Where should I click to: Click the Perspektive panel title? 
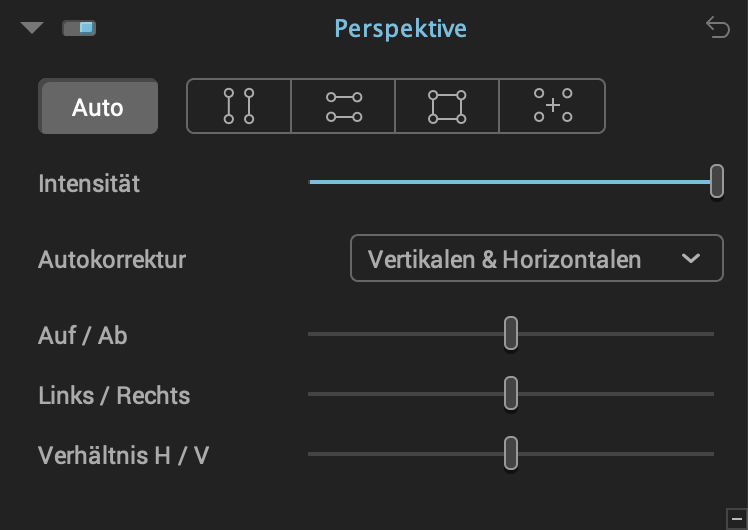tap(400, 28)
